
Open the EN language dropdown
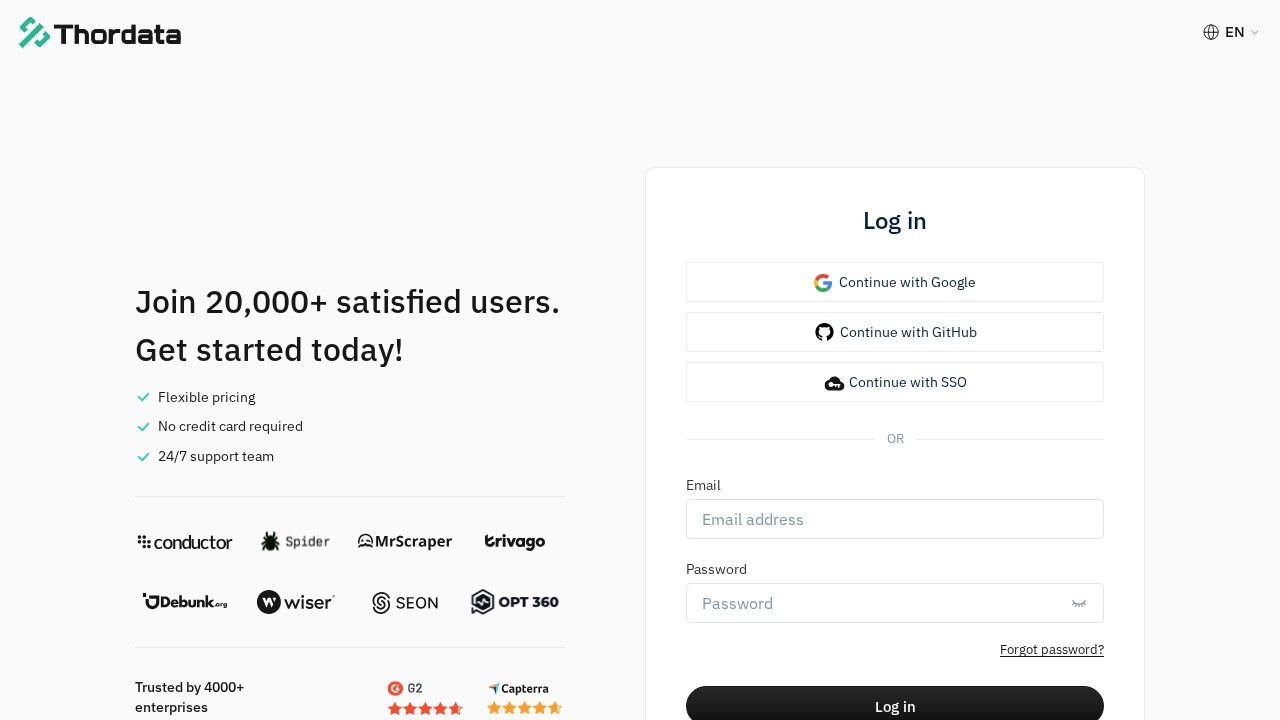pos(1234,32)
